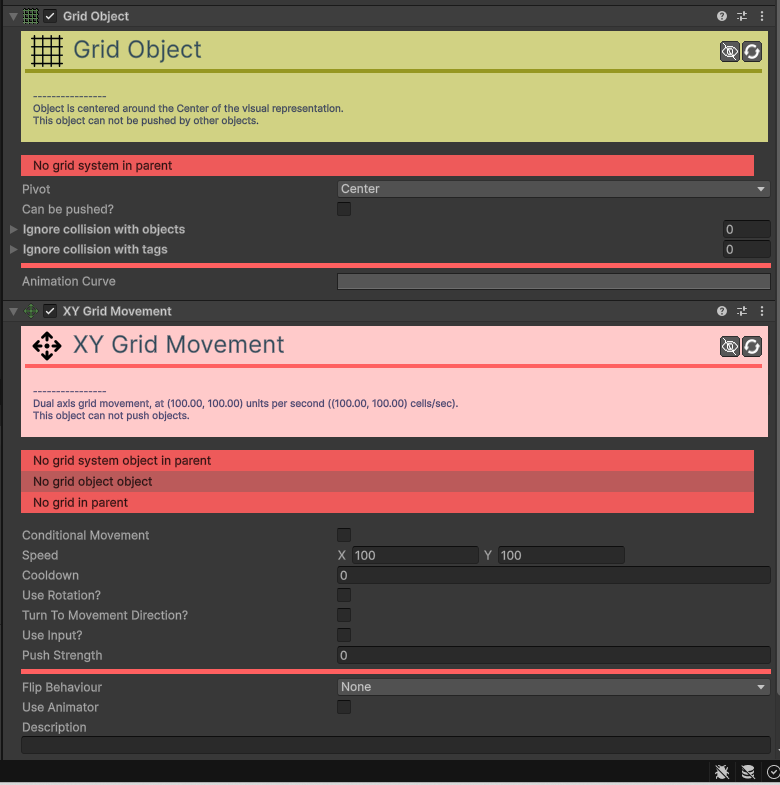
Task: Click refresh icon in XY Grid Movement banner
Action: tap(752, 347)
